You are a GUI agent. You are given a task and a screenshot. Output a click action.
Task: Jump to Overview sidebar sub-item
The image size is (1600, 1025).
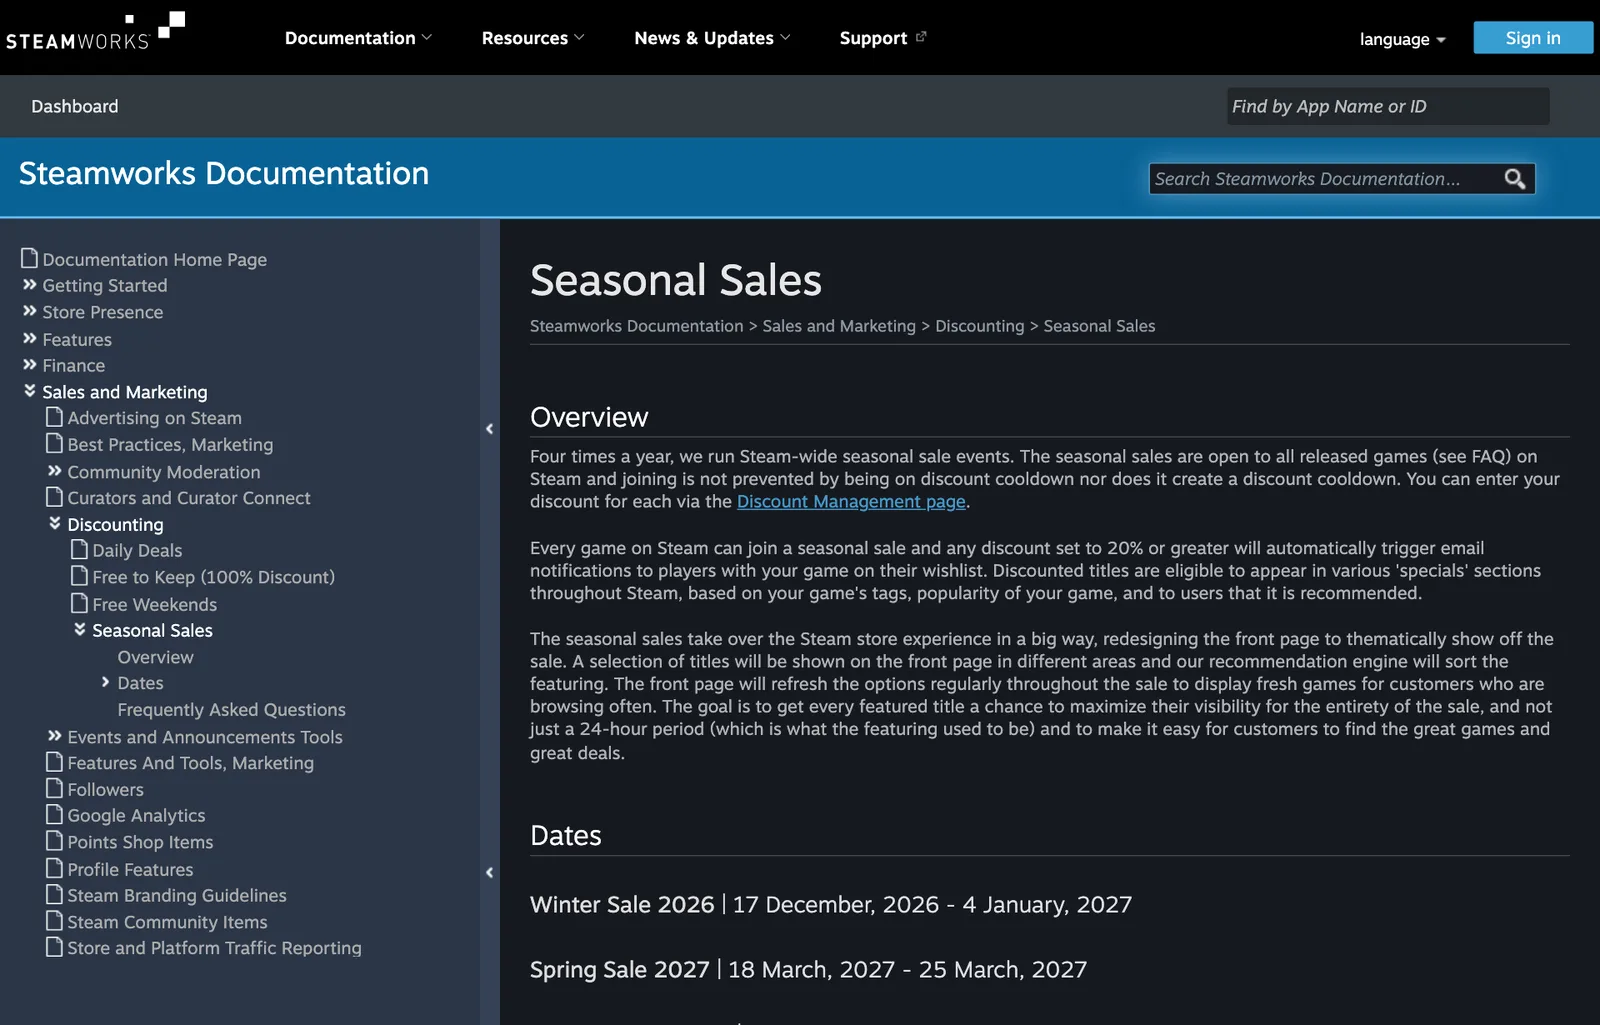click(x=156, y=657)
